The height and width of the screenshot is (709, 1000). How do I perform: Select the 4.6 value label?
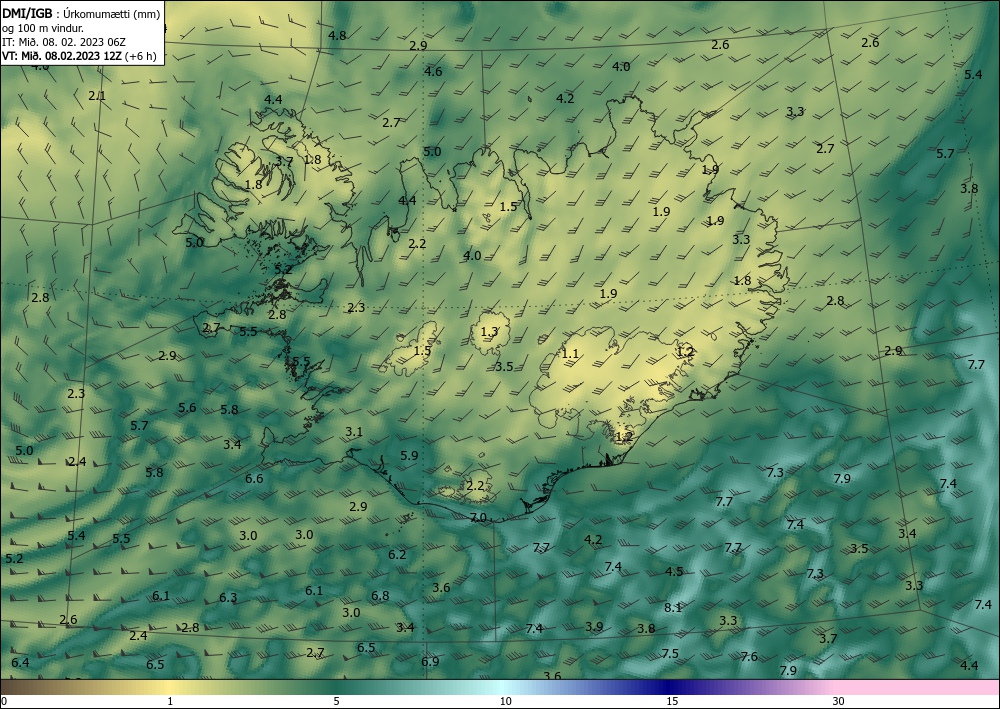tap(433, 71)
